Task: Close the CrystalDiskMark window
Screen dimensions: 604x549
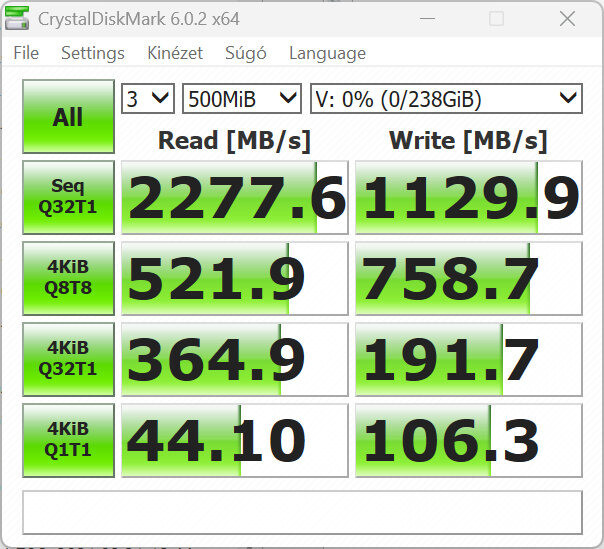Action: 567,18
